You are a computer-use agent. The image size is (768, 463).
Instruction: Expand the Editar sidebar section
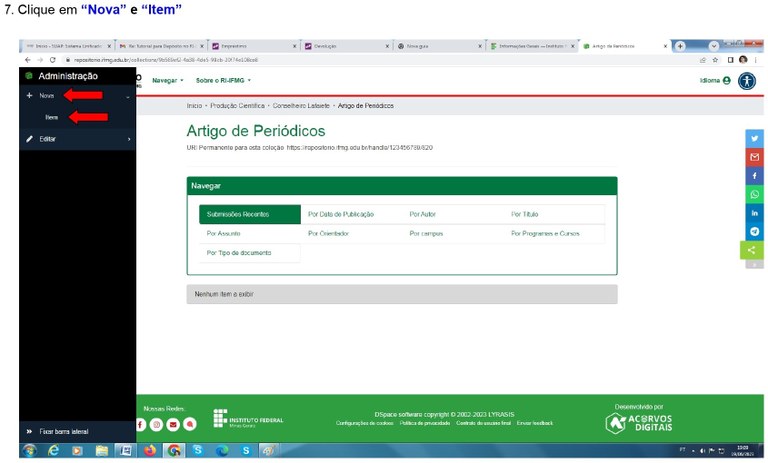[x=47, y=139]
